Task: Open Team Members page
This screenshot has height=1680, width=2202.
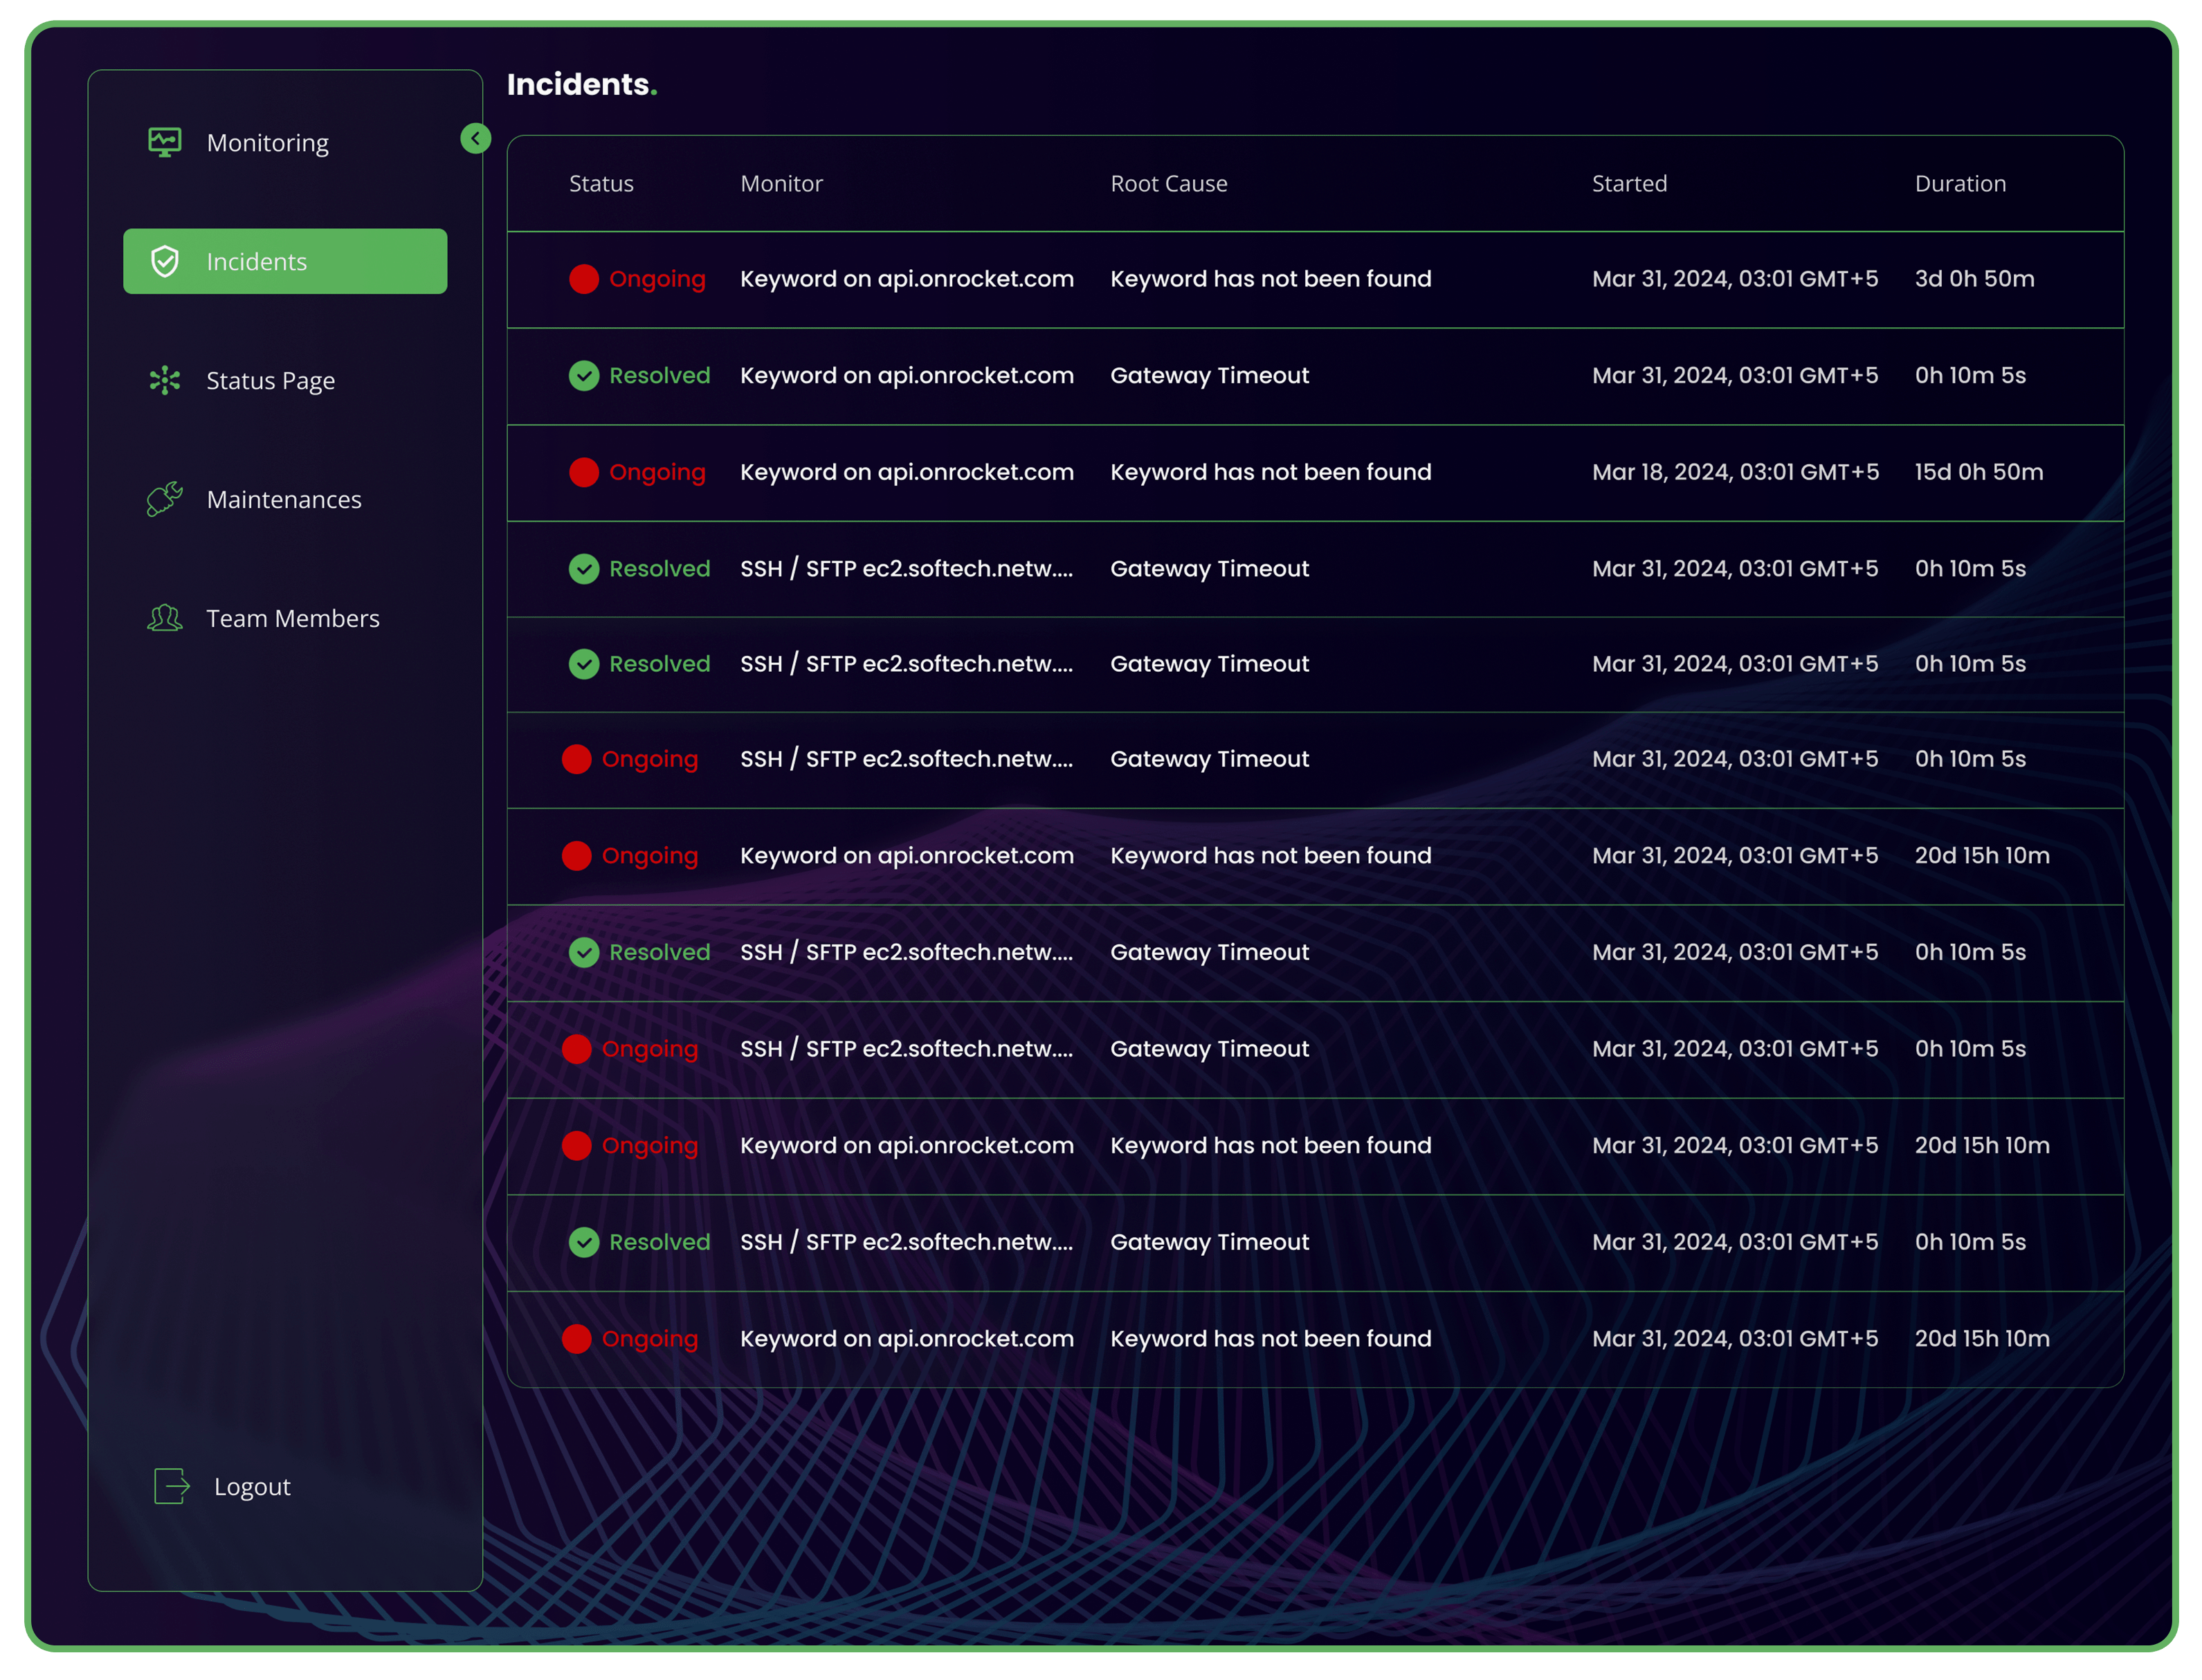Action: click(x=292, y=618)
